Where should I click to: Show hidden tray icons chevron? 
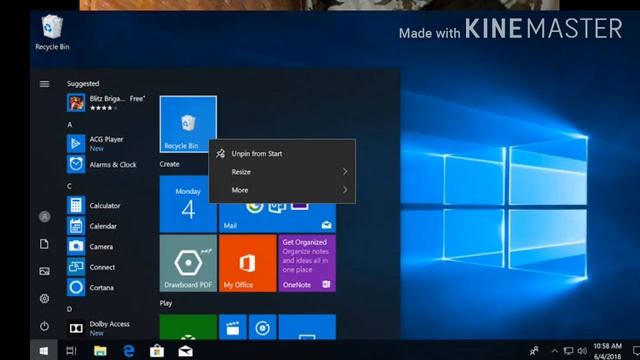554,351
